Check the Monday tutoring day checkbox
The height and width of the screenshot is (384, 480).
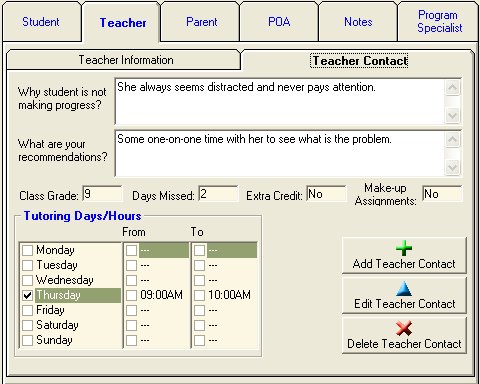pos(27,250)
